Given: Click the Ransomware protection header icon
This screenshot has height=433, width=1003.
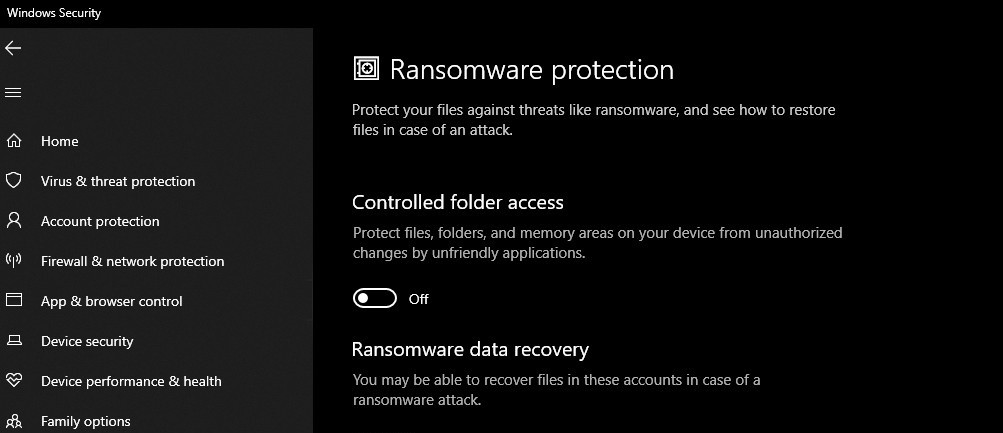Looking at the screenshot, I should [367, 69].
